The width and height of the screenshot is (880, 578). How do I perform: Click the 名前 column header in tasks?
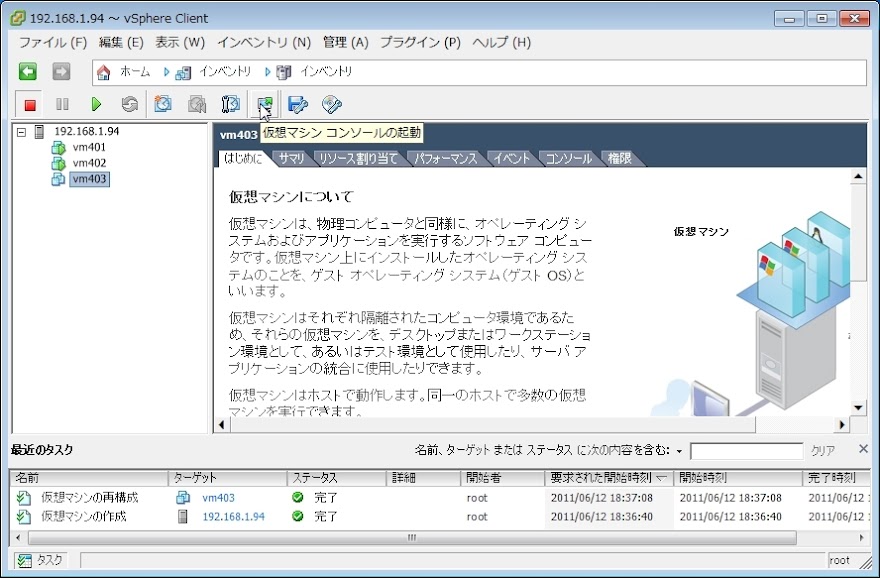click(x=89, y=478)
